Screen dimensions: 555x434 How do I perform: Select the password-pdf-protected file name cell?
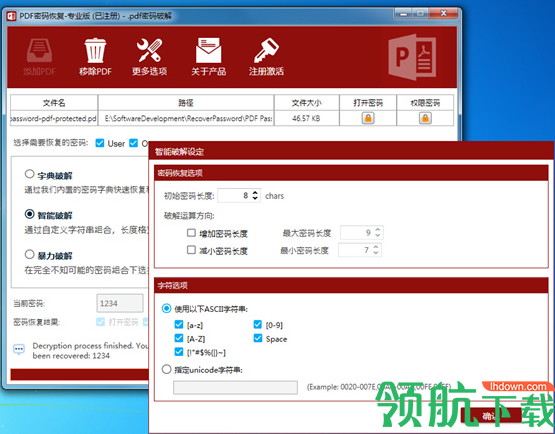coord(54,118)
